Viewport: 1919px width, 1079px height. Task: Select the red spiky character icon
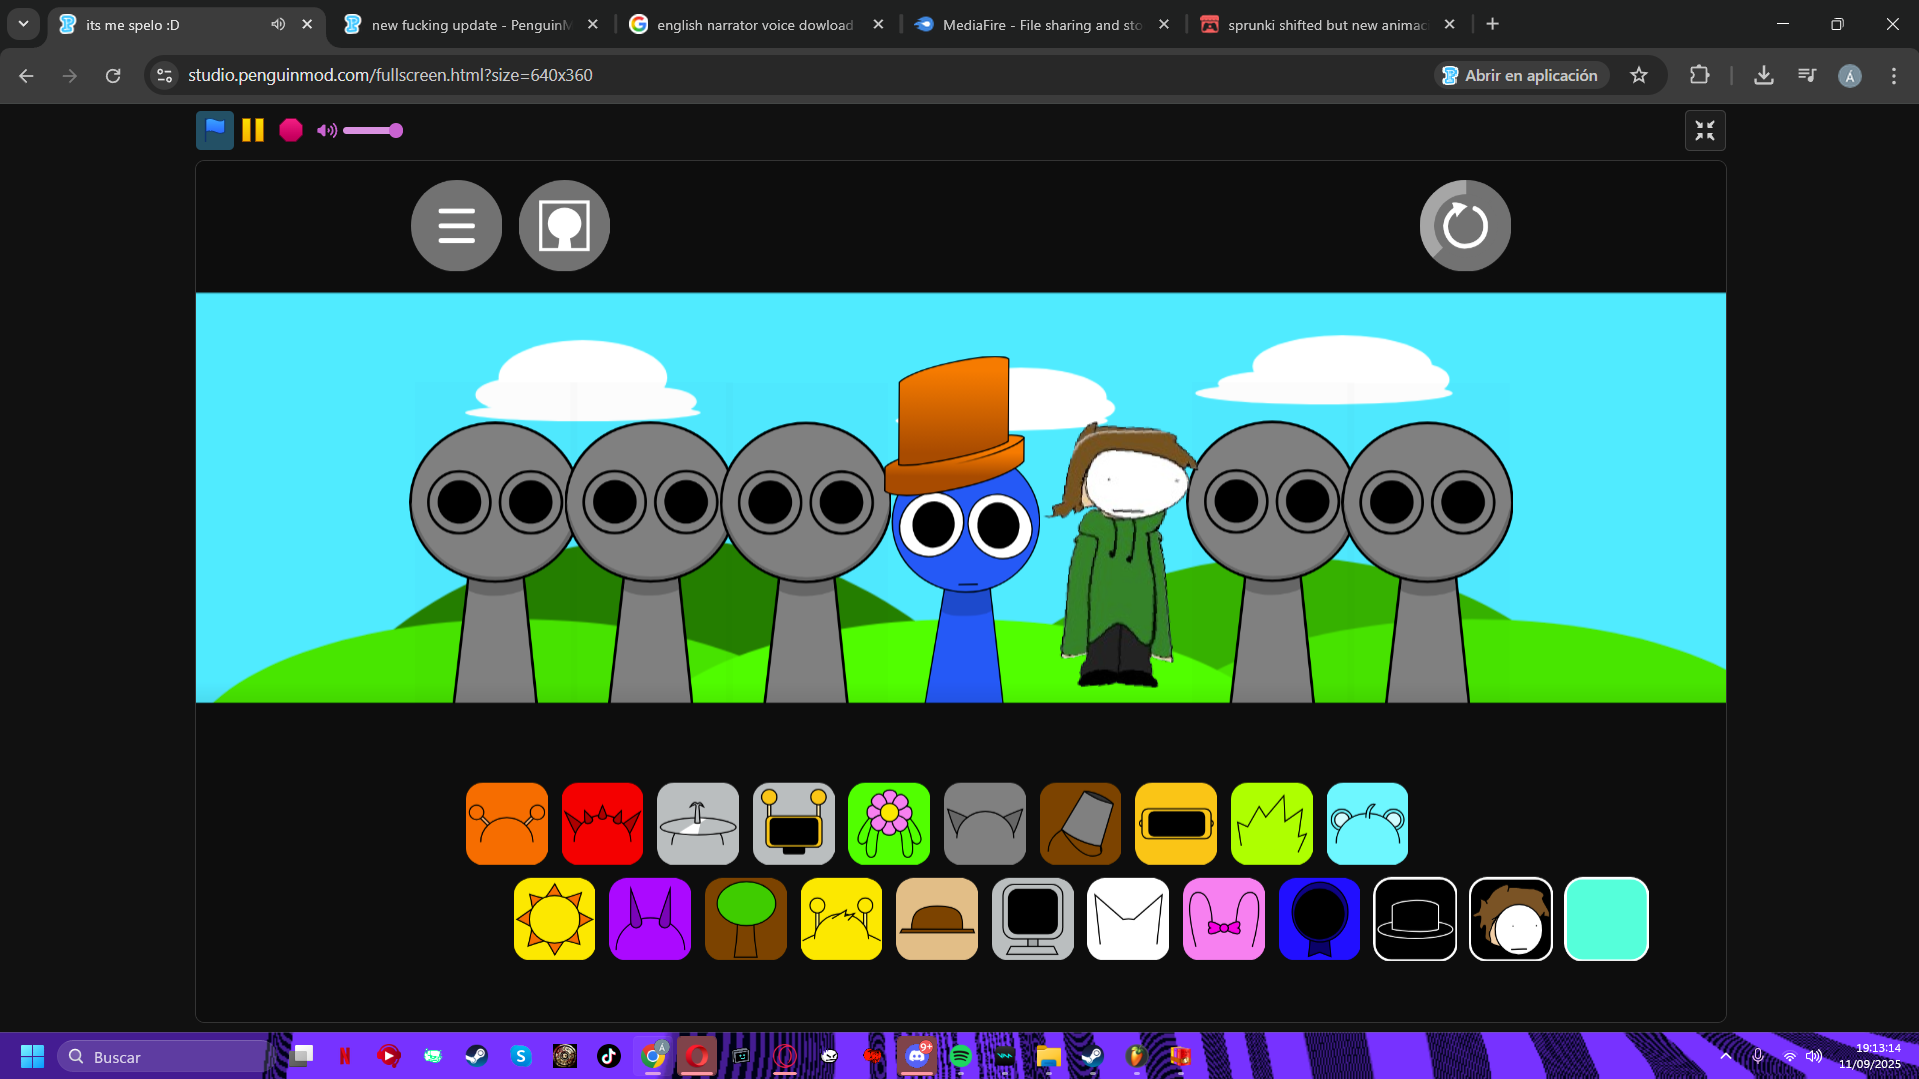coord(602,823)
